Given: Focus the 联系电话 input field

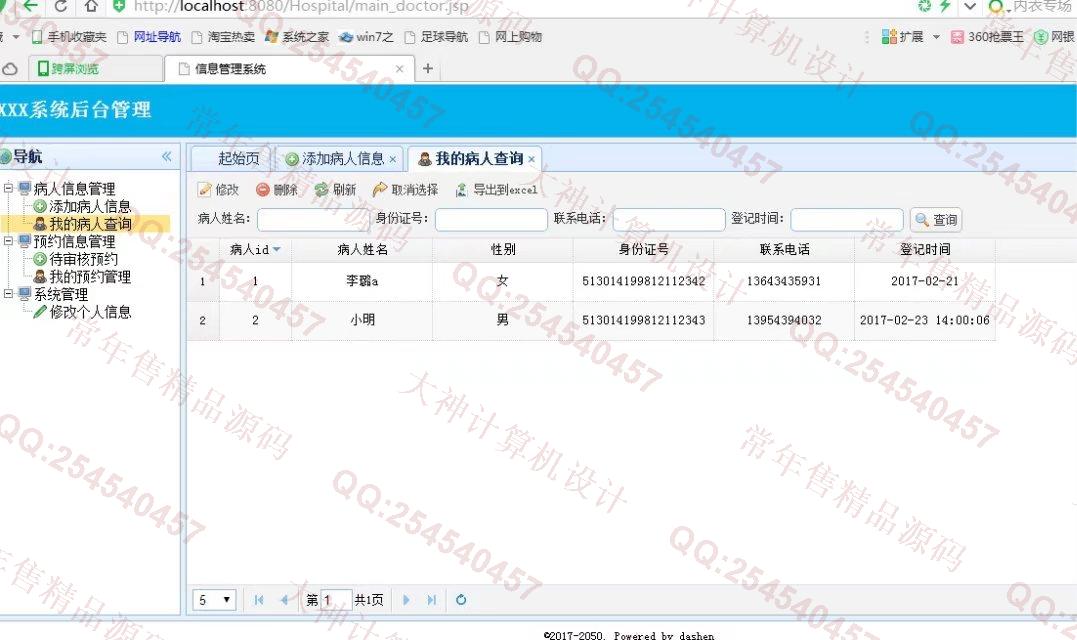Looking at the screenshot, I should click(669, 219).
